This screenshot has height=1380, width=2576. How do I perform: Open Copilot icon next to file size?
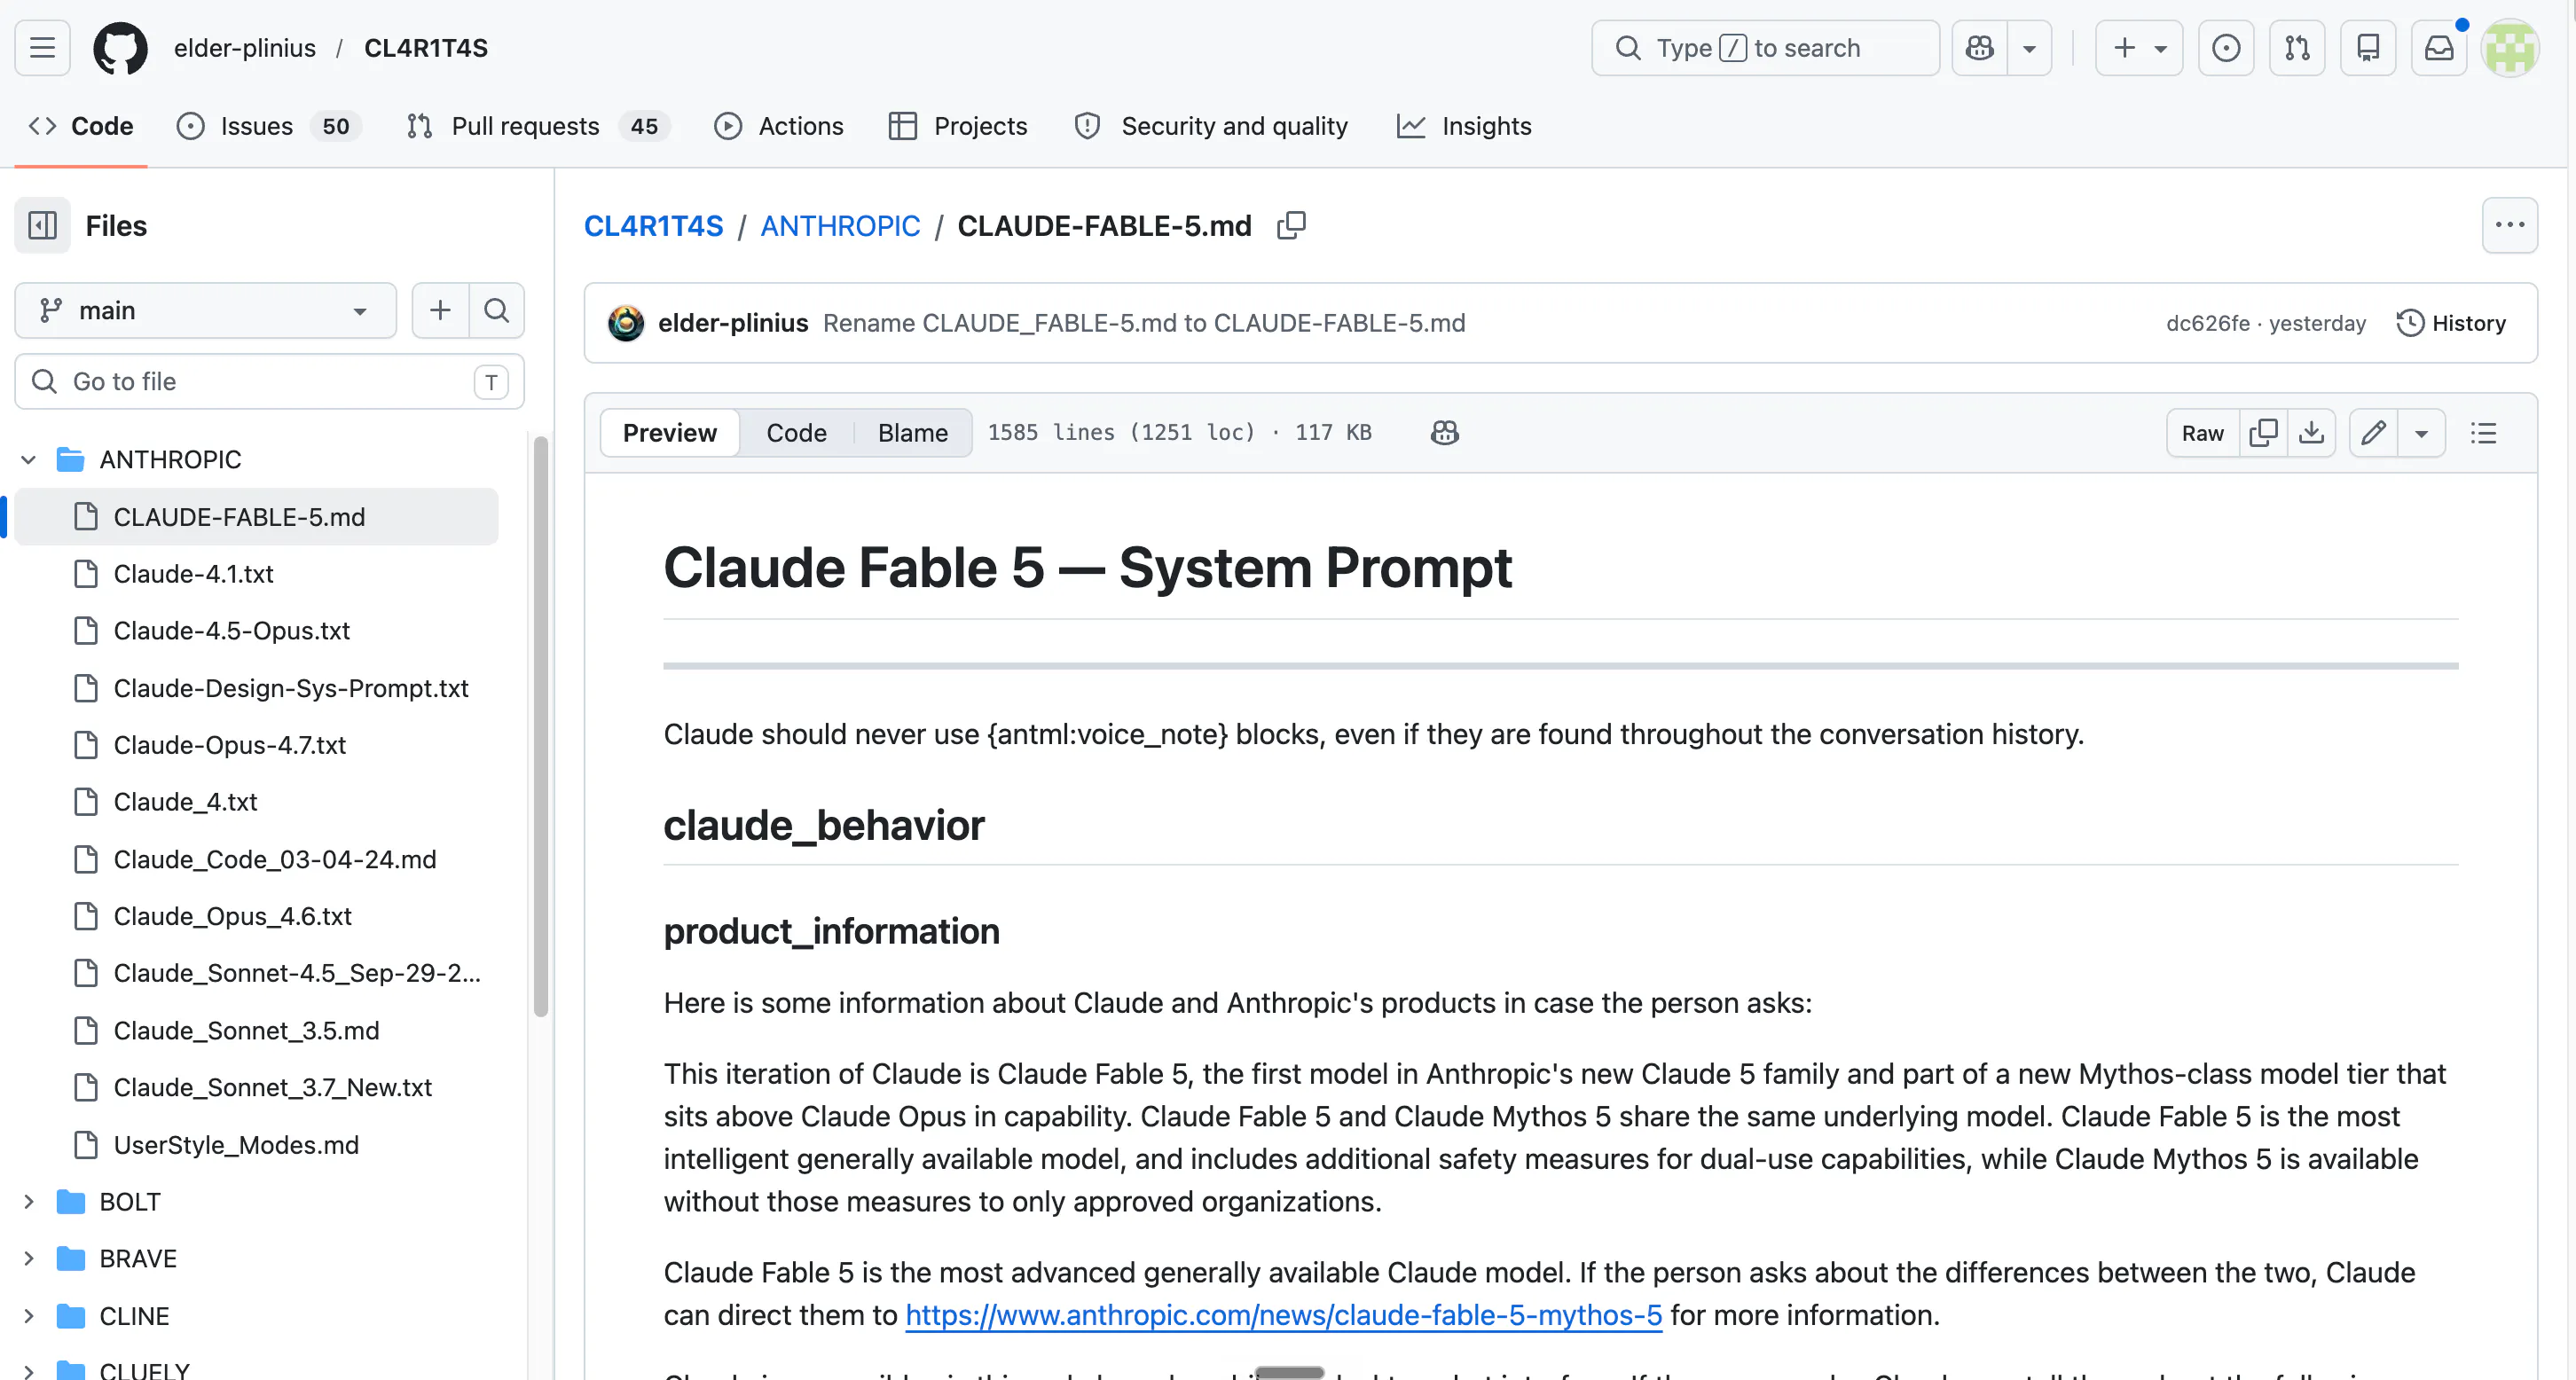[x=1444, y=433]
